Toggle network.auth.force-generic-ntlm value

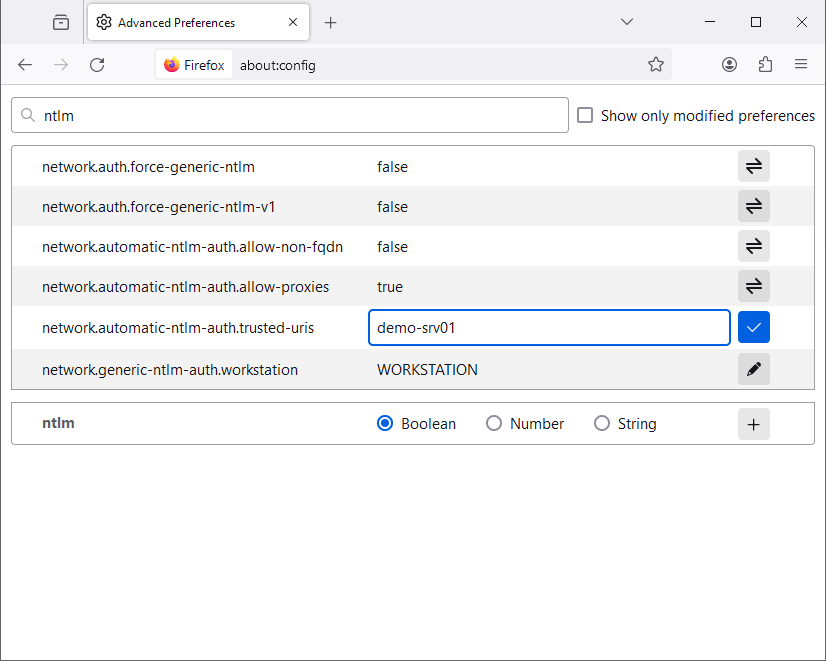pyautogui.click(x=753, y=167)
